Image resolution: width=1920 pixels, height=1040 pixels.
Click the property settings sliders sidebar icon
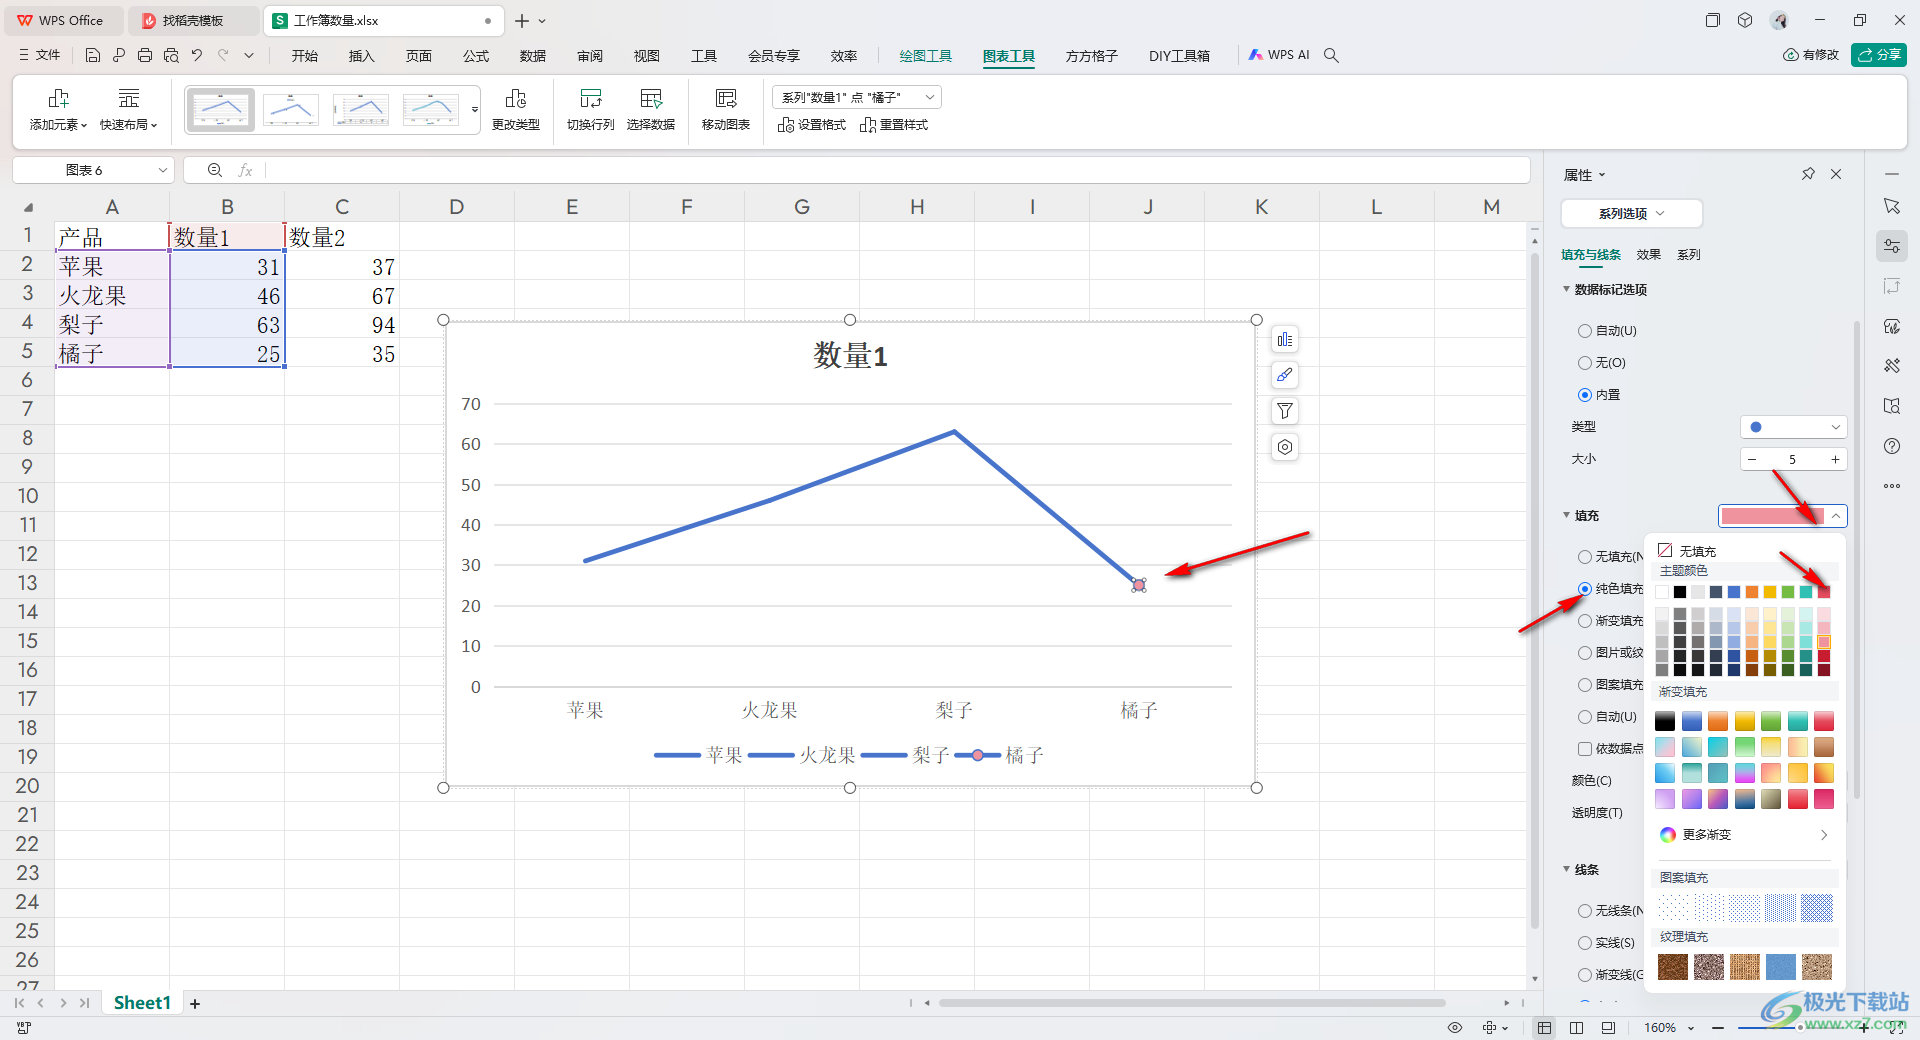[1892, 246]
